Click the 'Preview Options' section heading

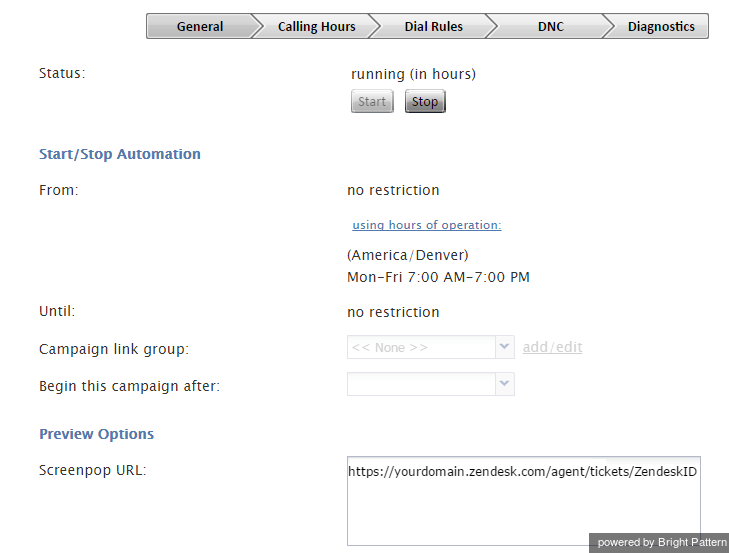[96, 434]
